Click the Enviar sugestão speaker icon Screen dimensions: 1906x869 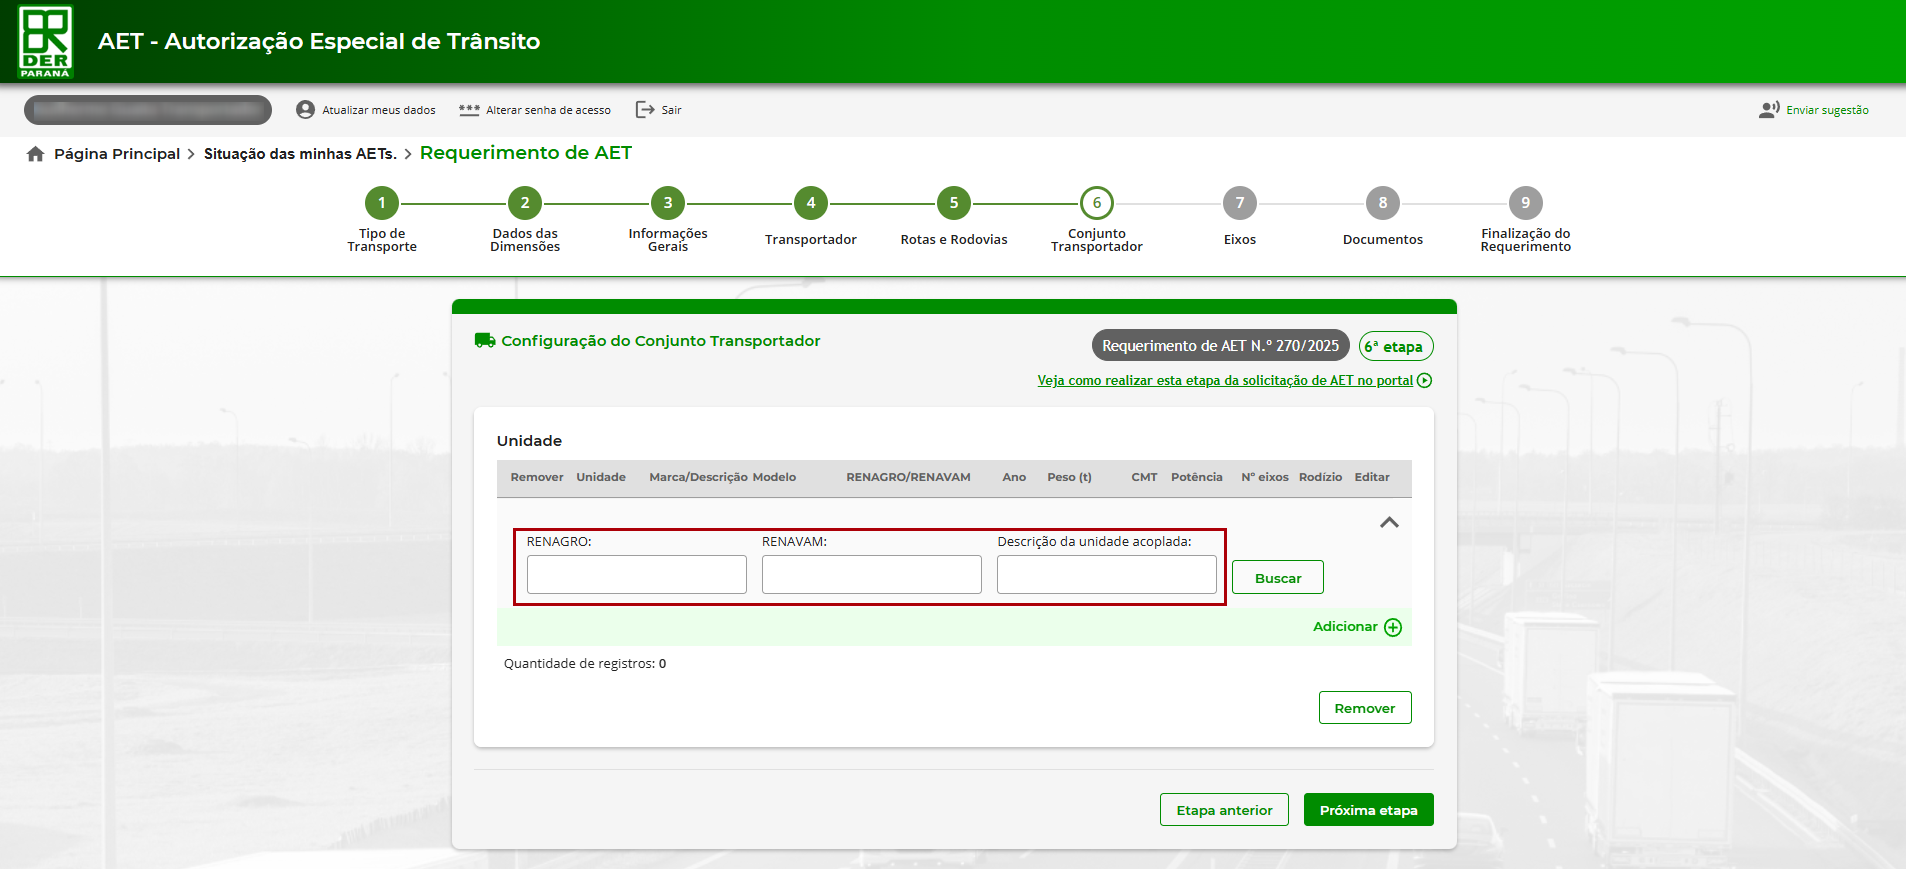(x=1769, y=110)
